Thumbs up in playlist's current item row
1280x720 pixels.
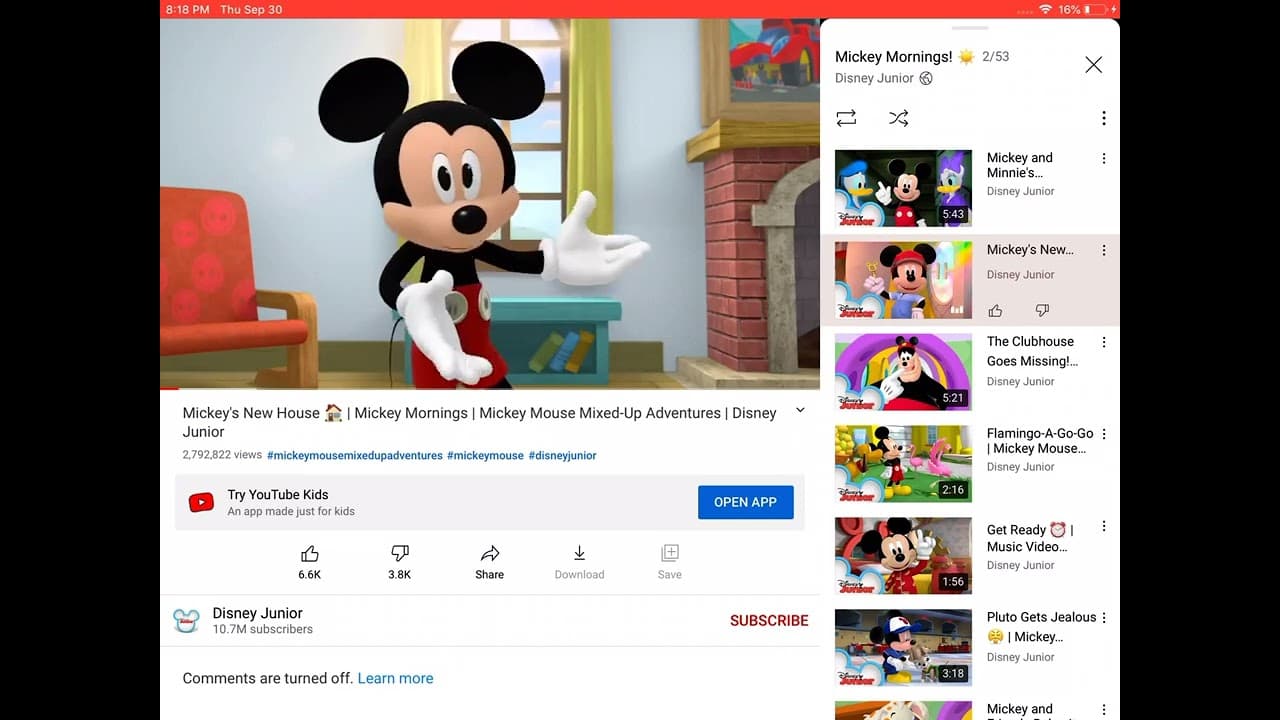pos(995,311)
